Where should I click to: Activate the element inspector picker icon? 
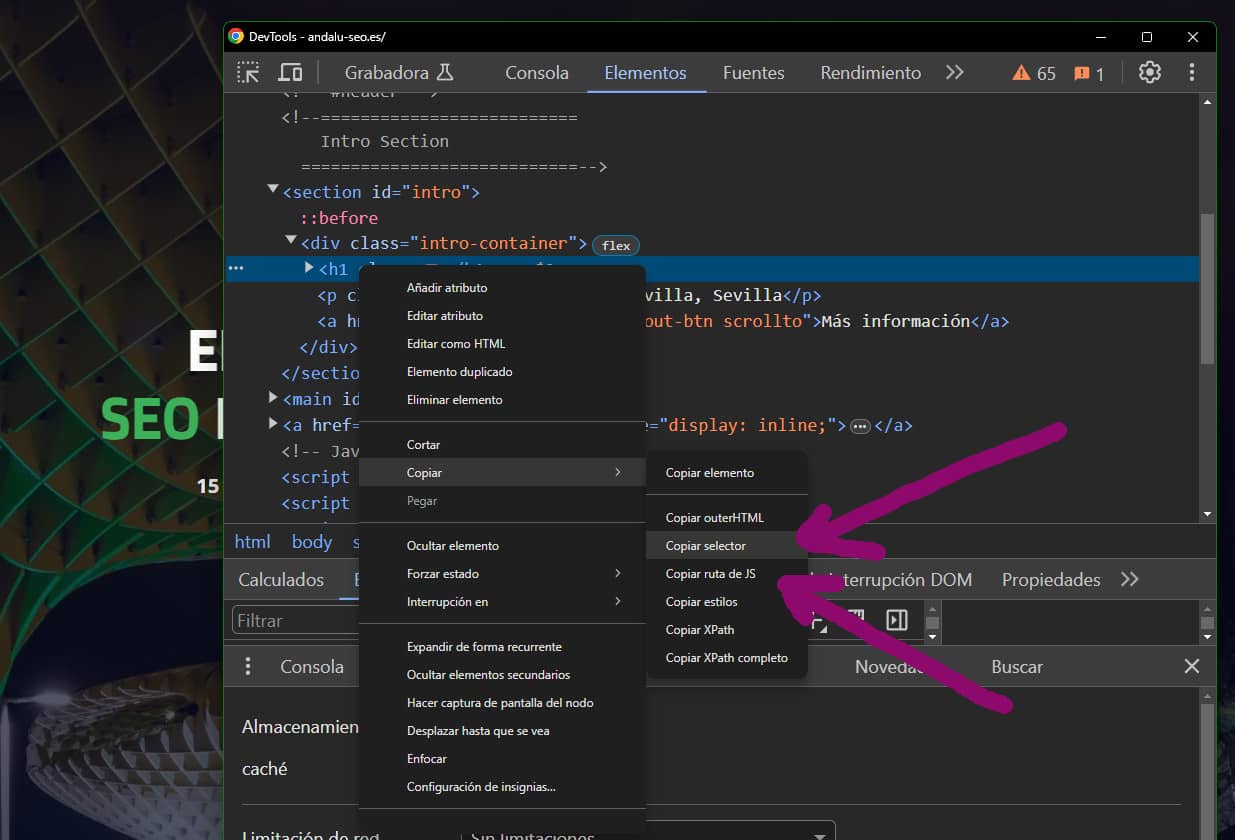click(248, 72)
